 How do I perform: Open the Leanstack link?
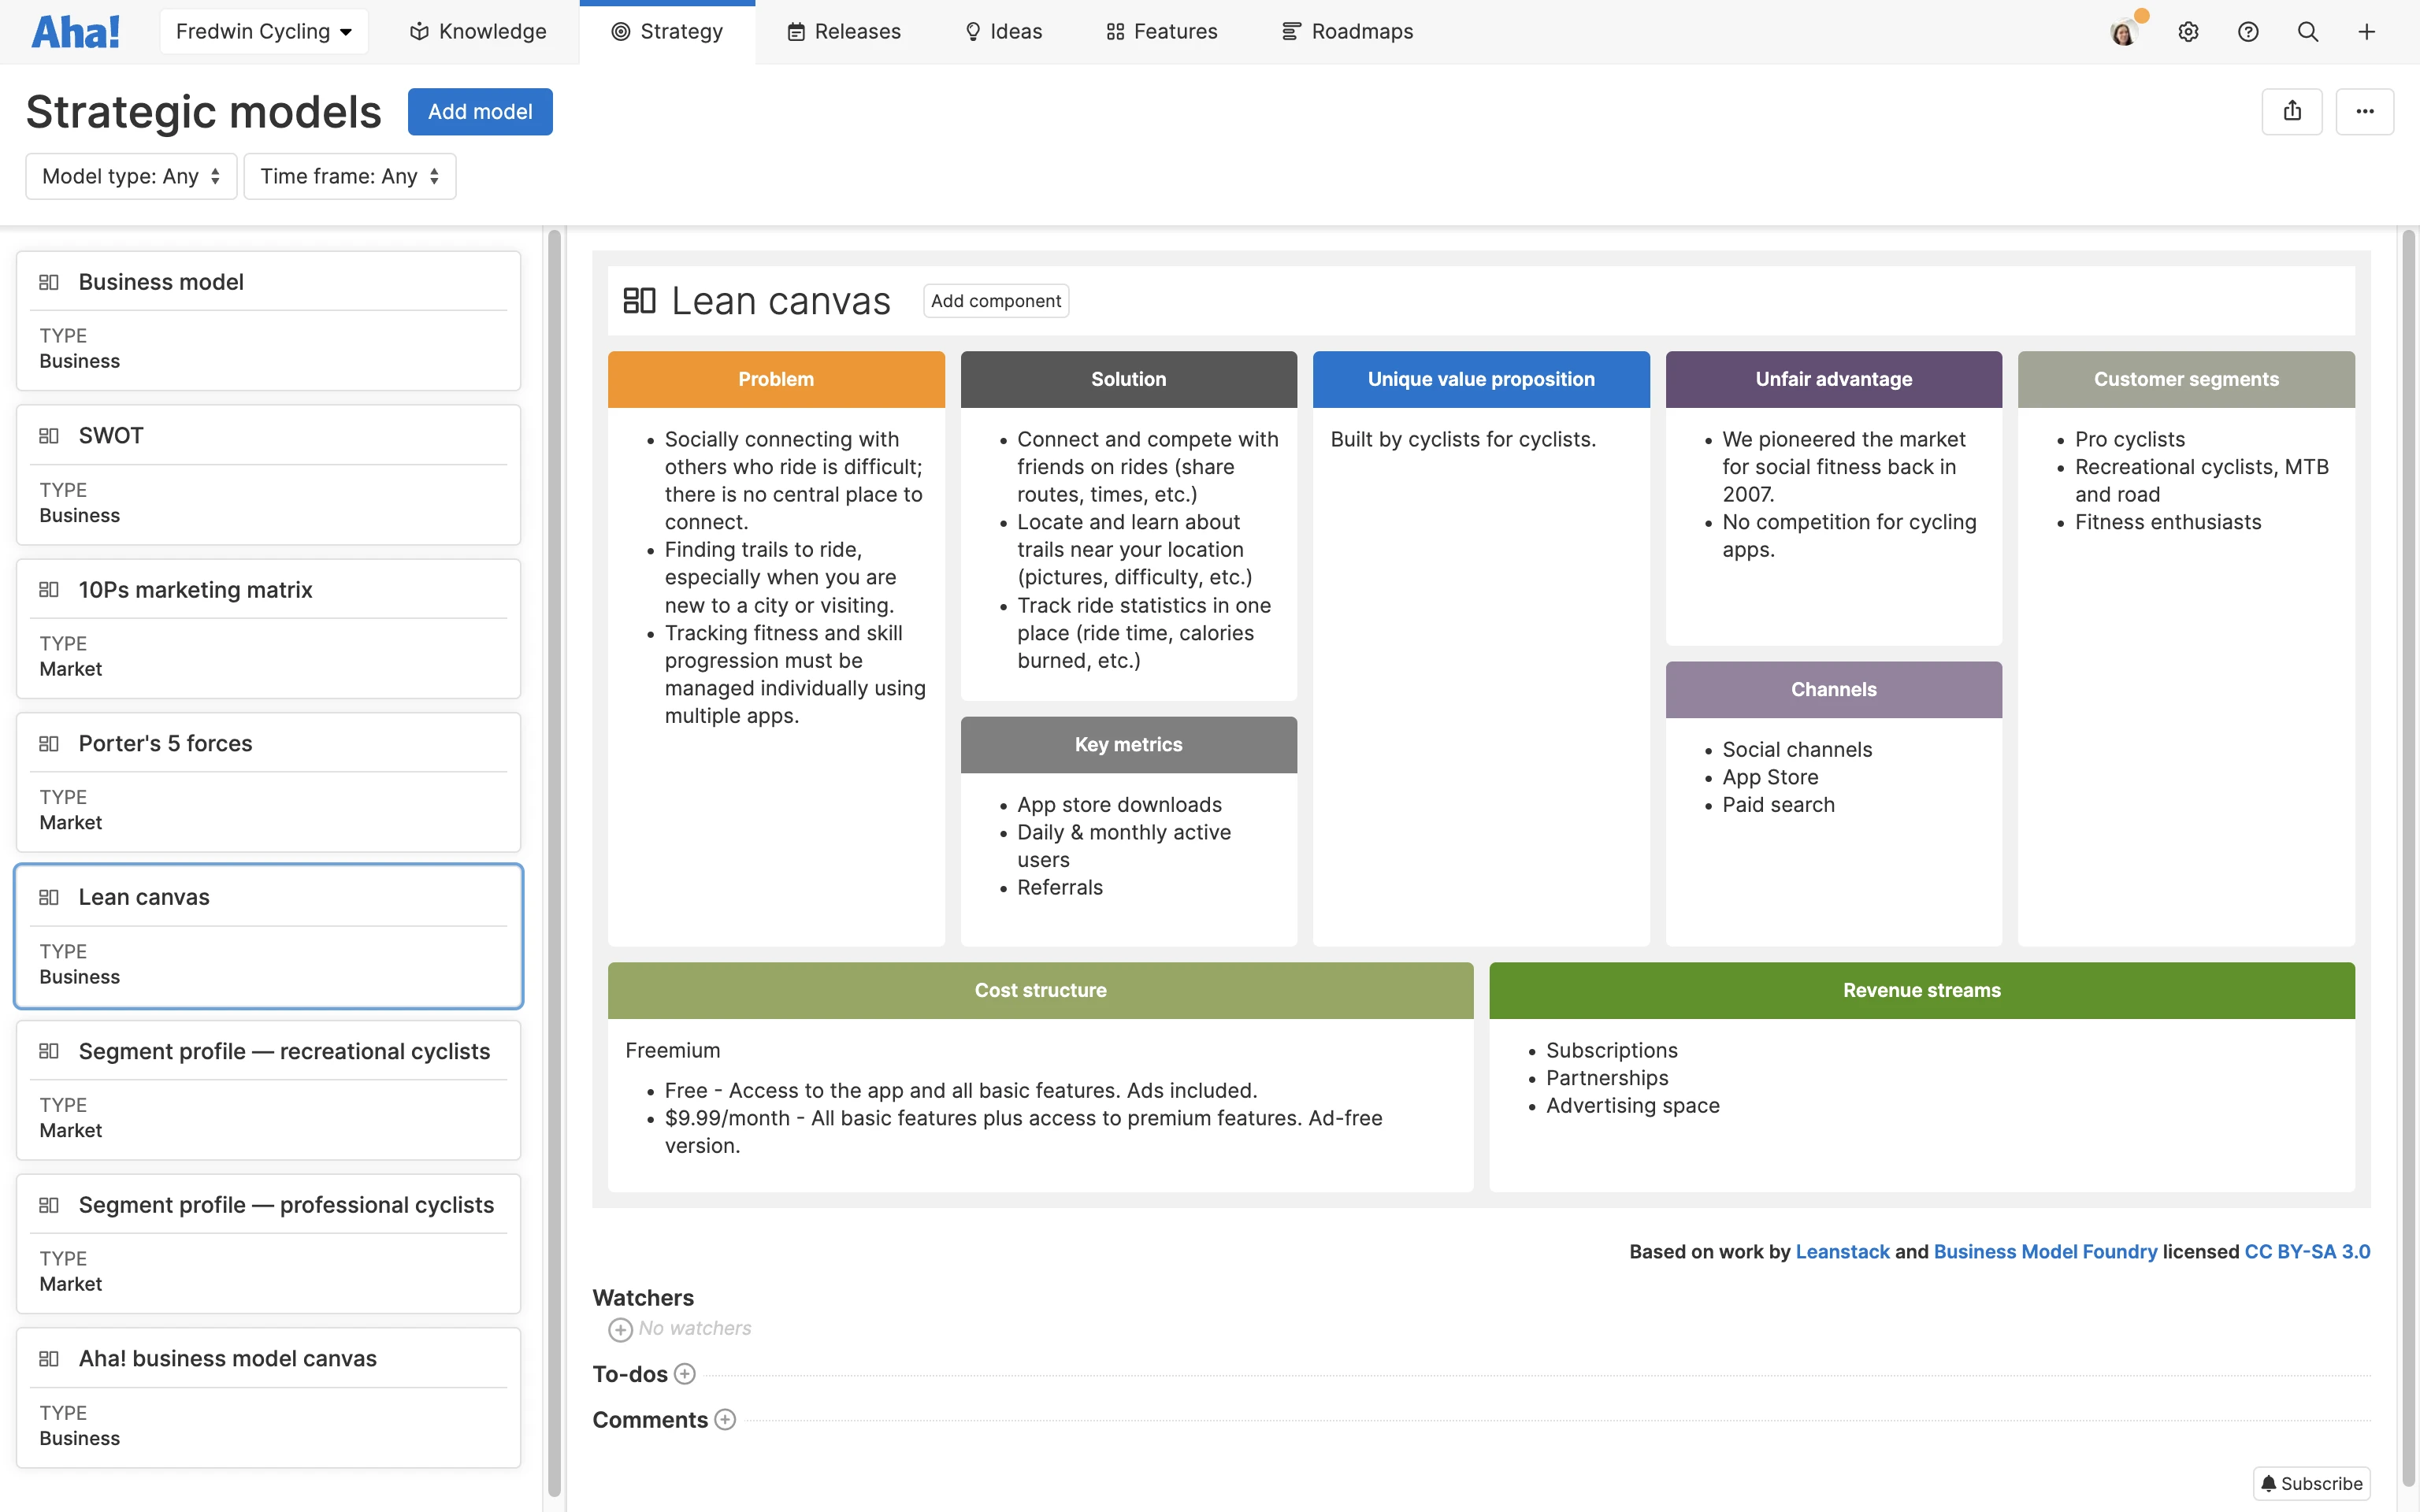(1842, 1252)
